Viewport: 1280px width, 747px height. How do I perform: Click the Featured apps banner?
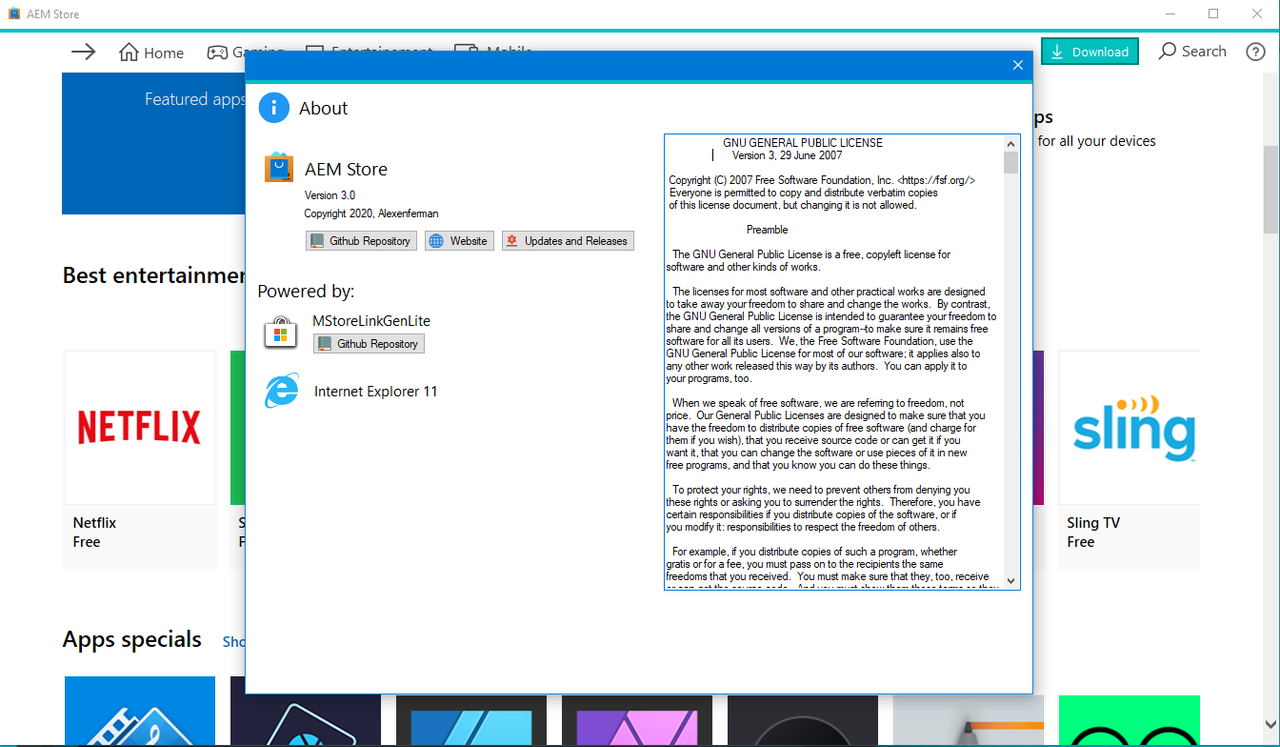pos(154,143)
